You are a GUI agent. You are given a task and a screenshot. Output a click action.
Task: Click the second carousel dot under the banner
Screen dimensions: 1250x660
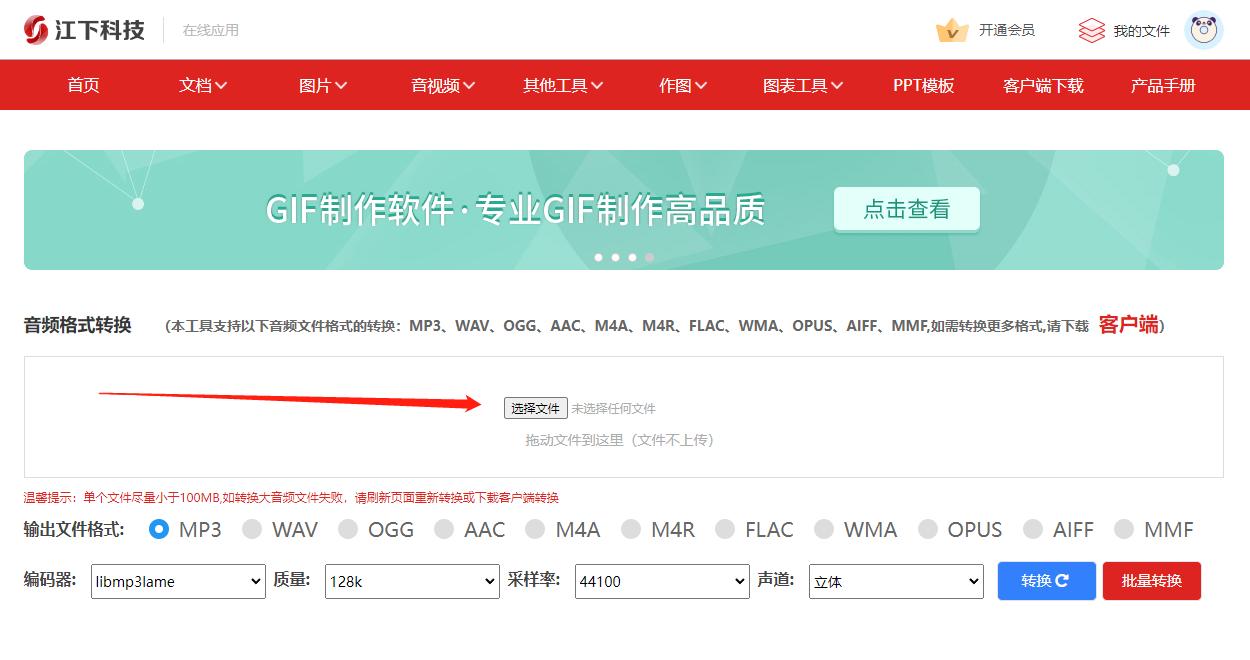click(614, 258)
